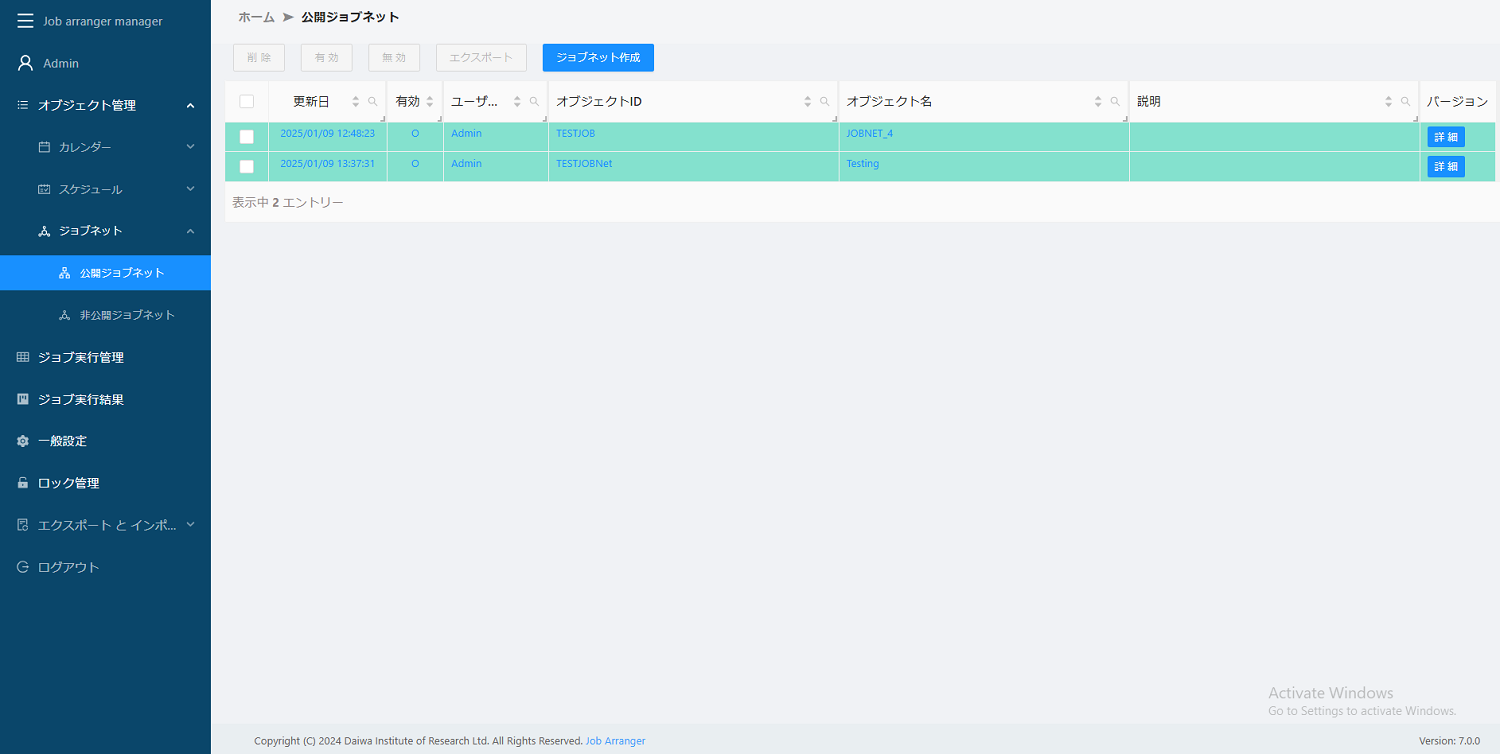Viewport: 1500px width, 754px height.
Task: Open the TESTJOB object ID link
Action: click(575, 132)
